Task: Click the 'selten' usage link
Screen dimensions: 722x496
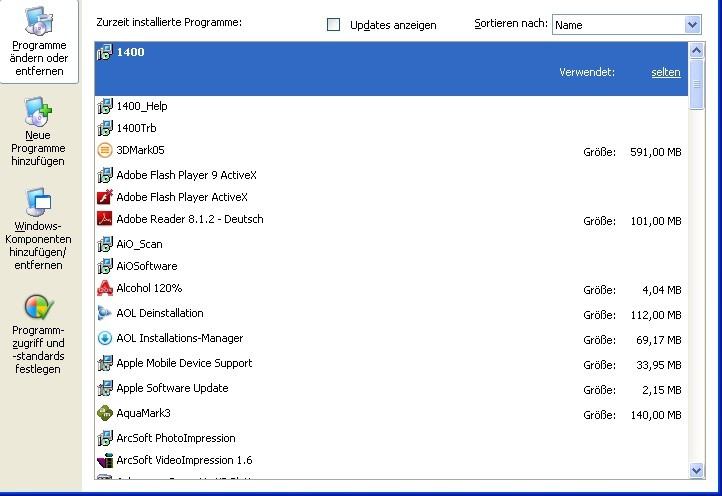Action: pos(666,72)
